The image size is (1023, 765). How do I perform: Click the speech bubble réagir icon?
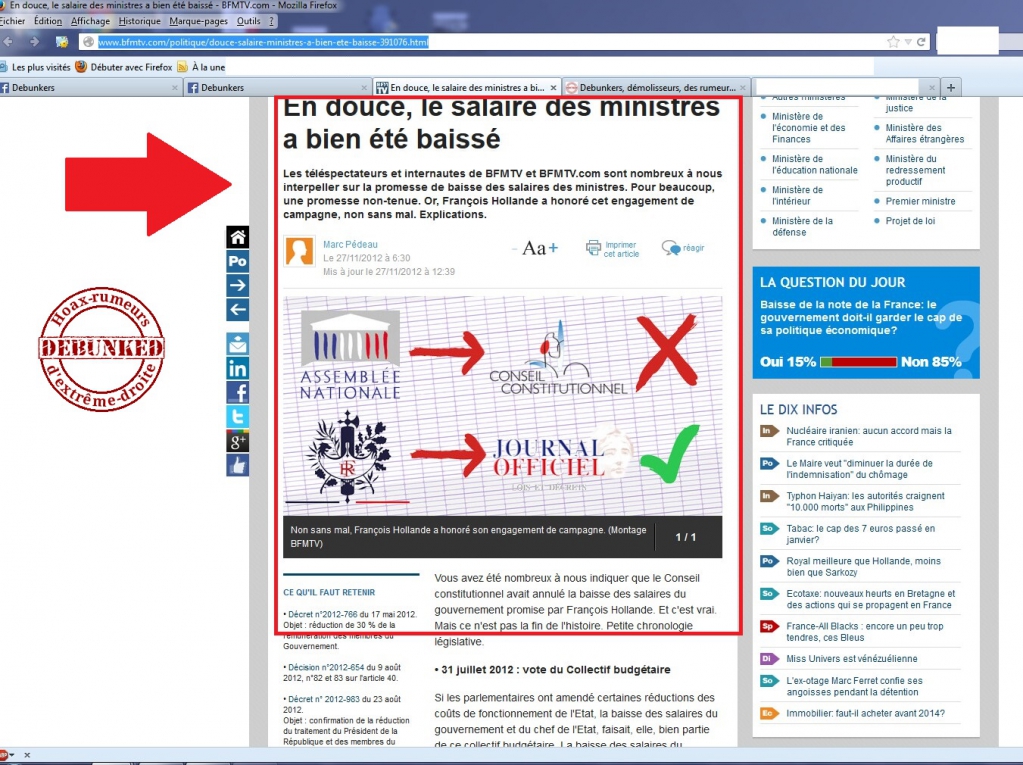tap(671, 248)
